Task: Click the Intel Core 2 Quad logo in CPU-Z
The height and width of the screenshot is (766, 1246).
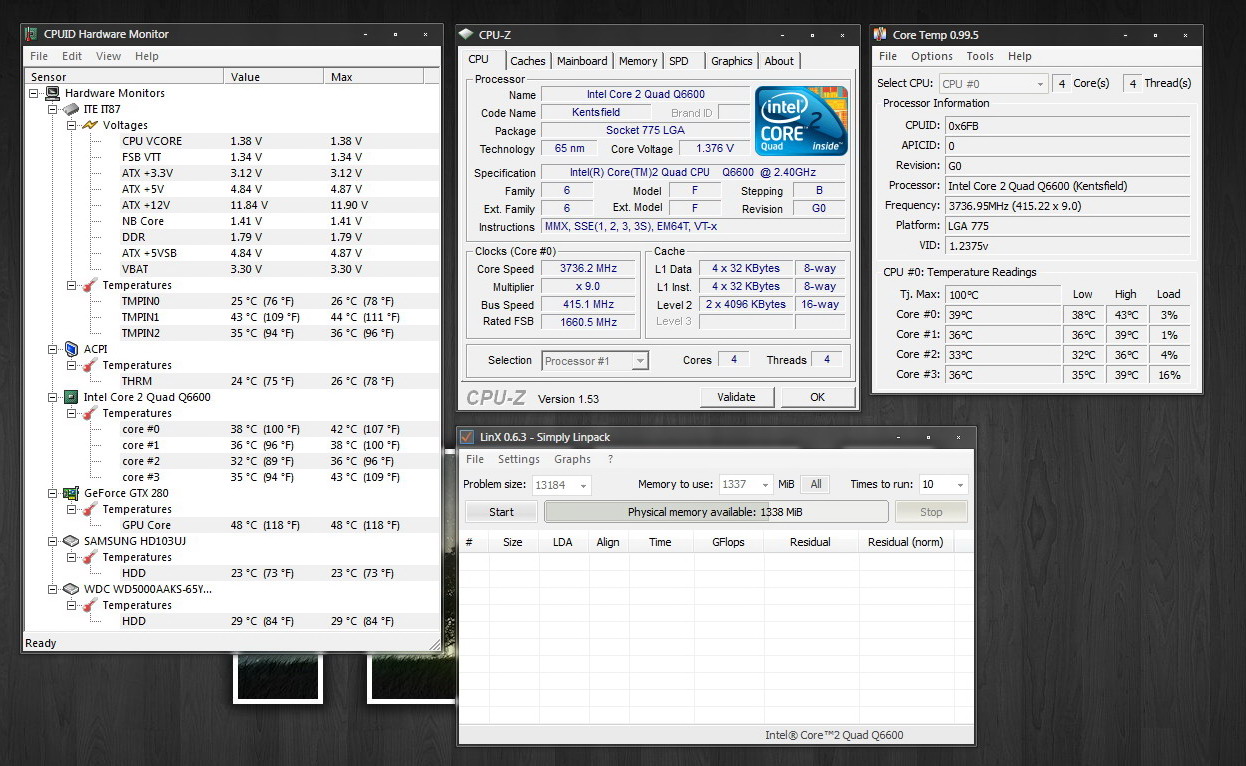Action: (x=801, y=121)
